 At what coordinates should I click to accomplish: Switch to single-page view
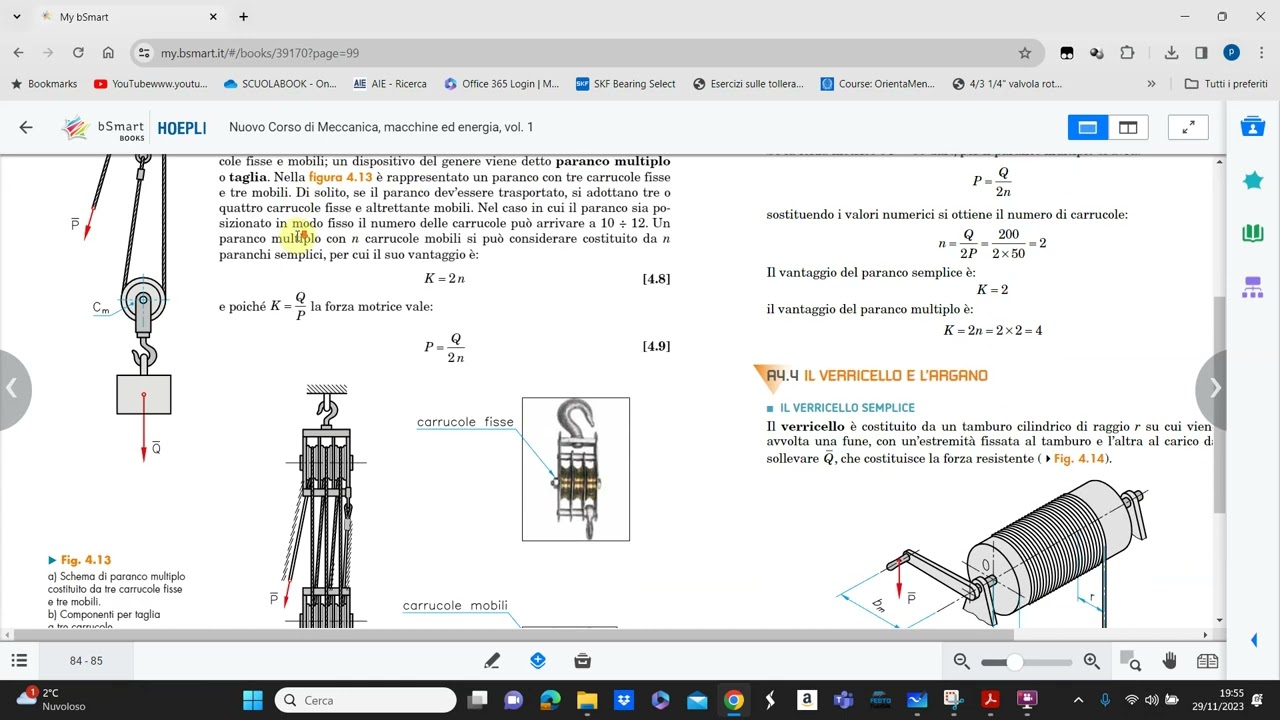pos(1088,127)
